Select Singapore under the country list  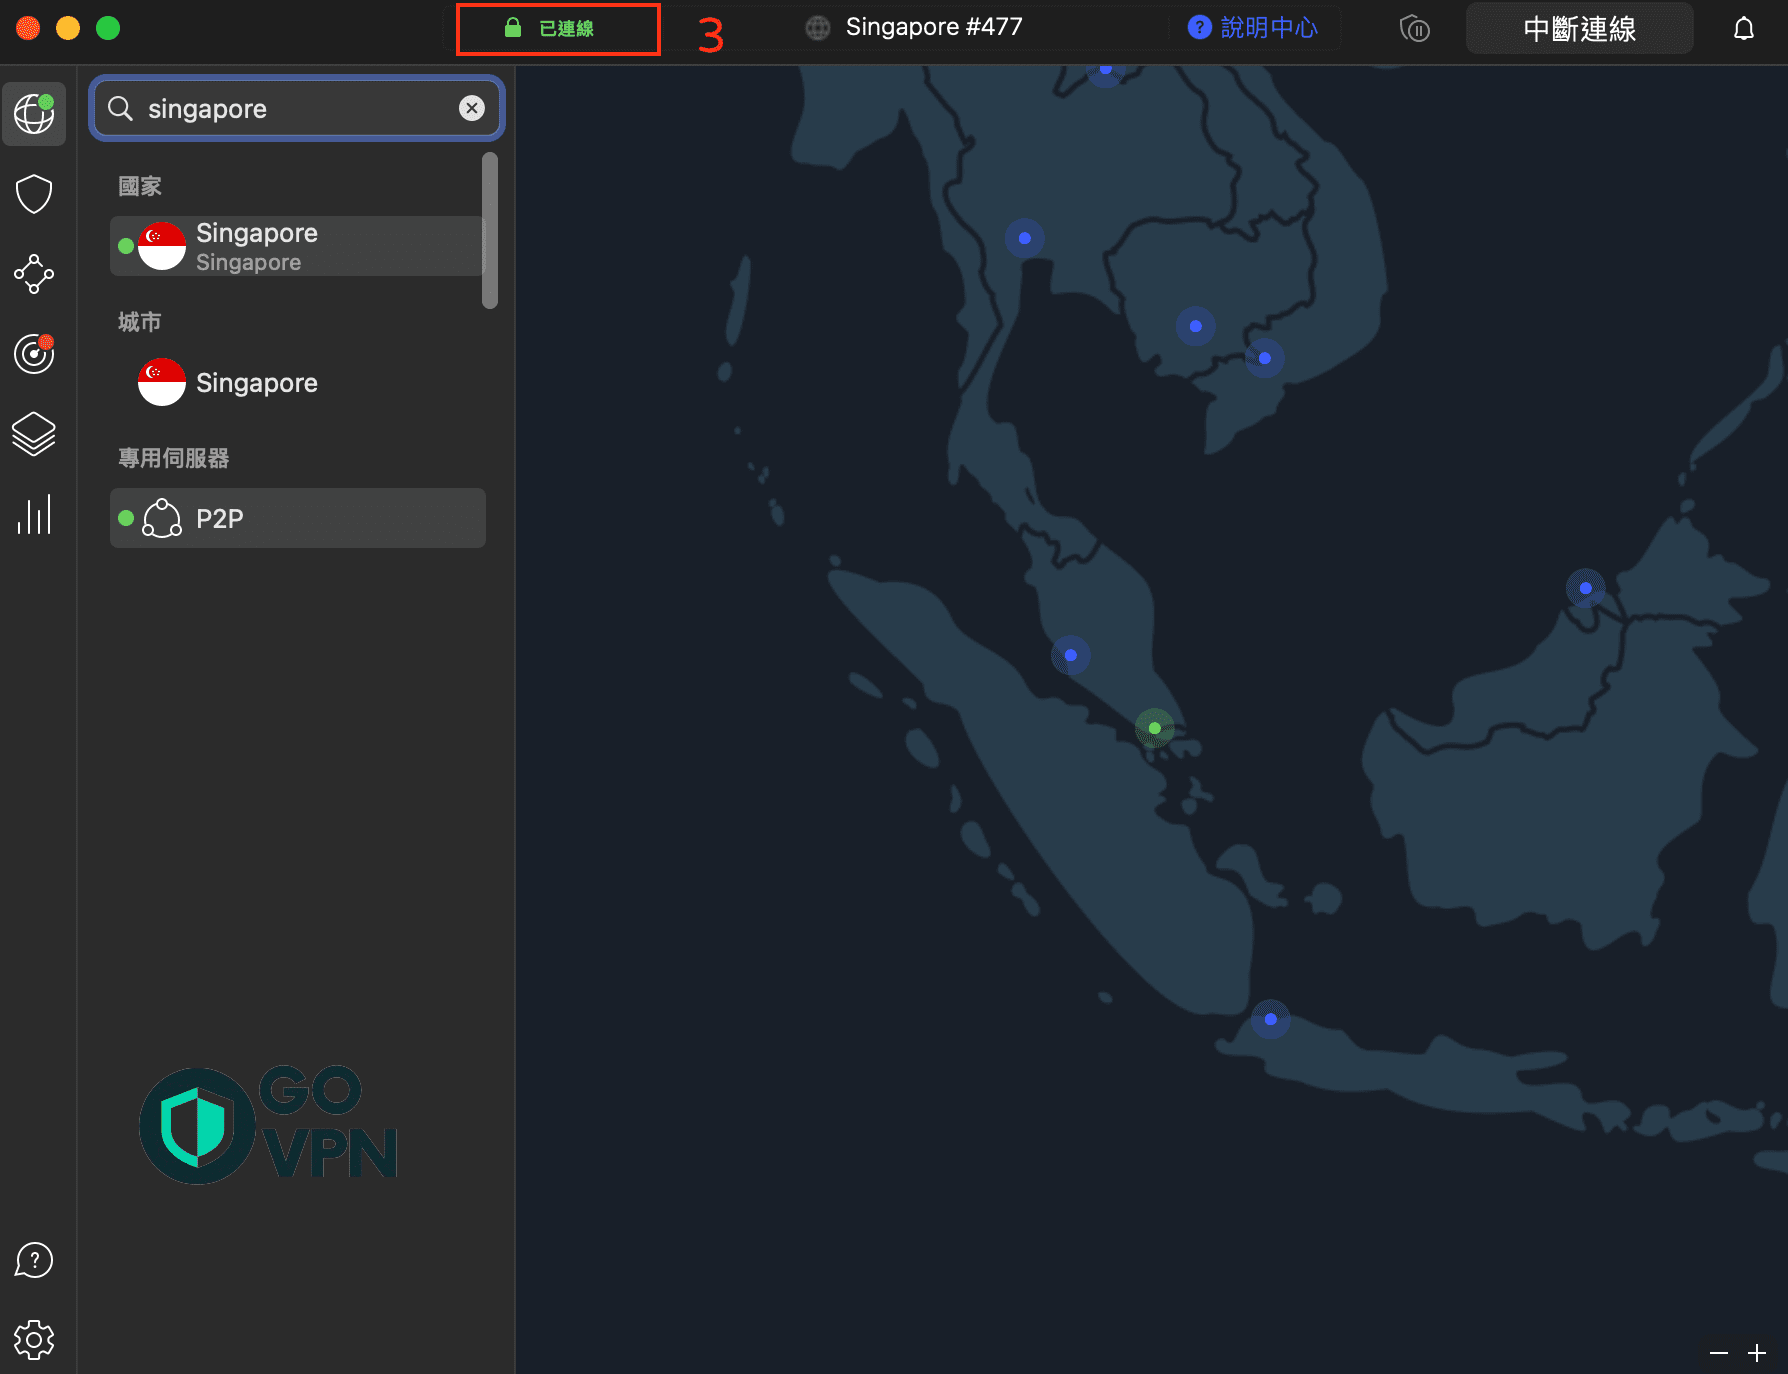coord(297,246)
